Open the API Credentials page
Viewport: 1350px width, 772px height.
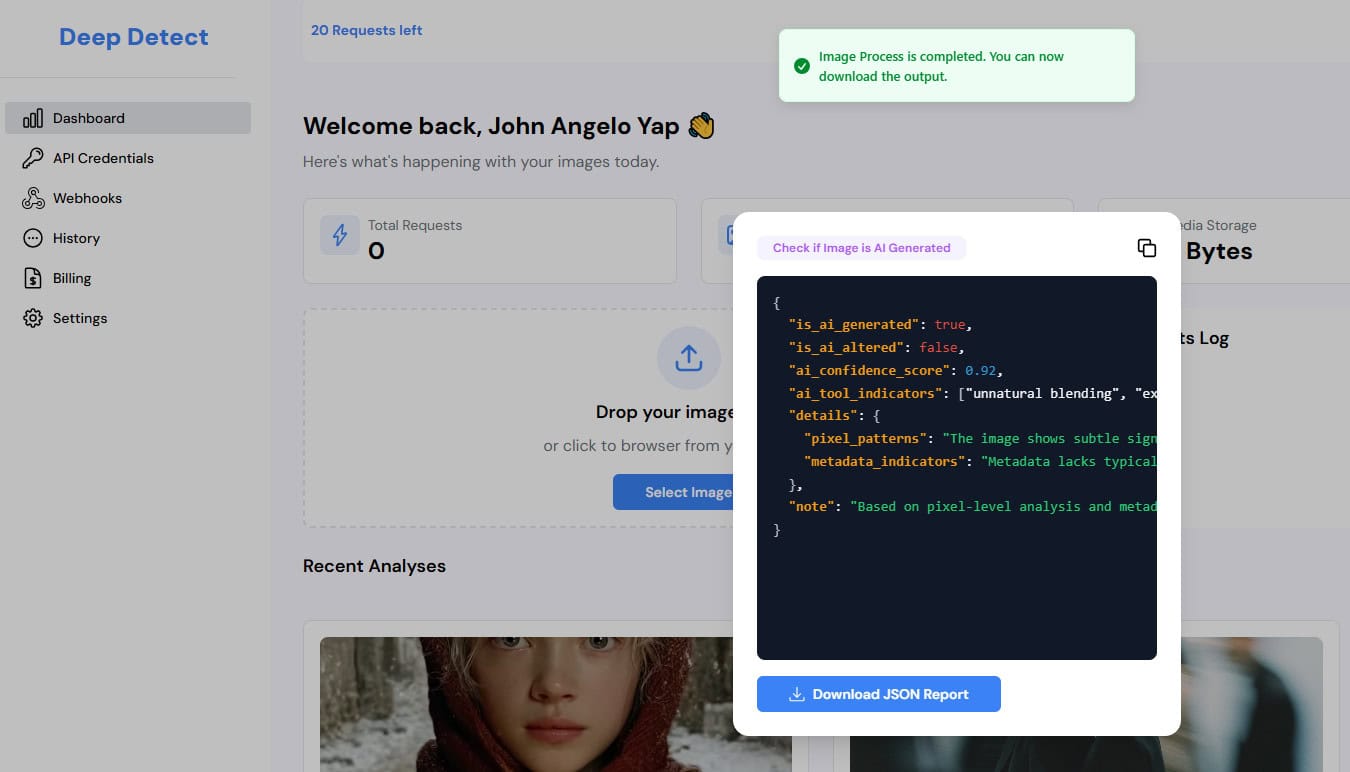point(103,158)
